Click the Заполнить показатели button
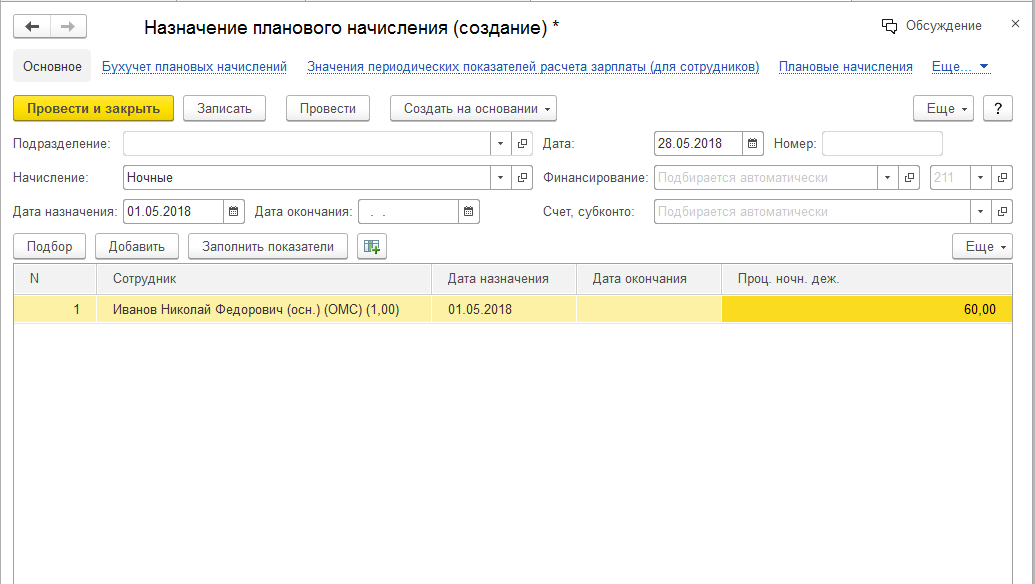 267,247
